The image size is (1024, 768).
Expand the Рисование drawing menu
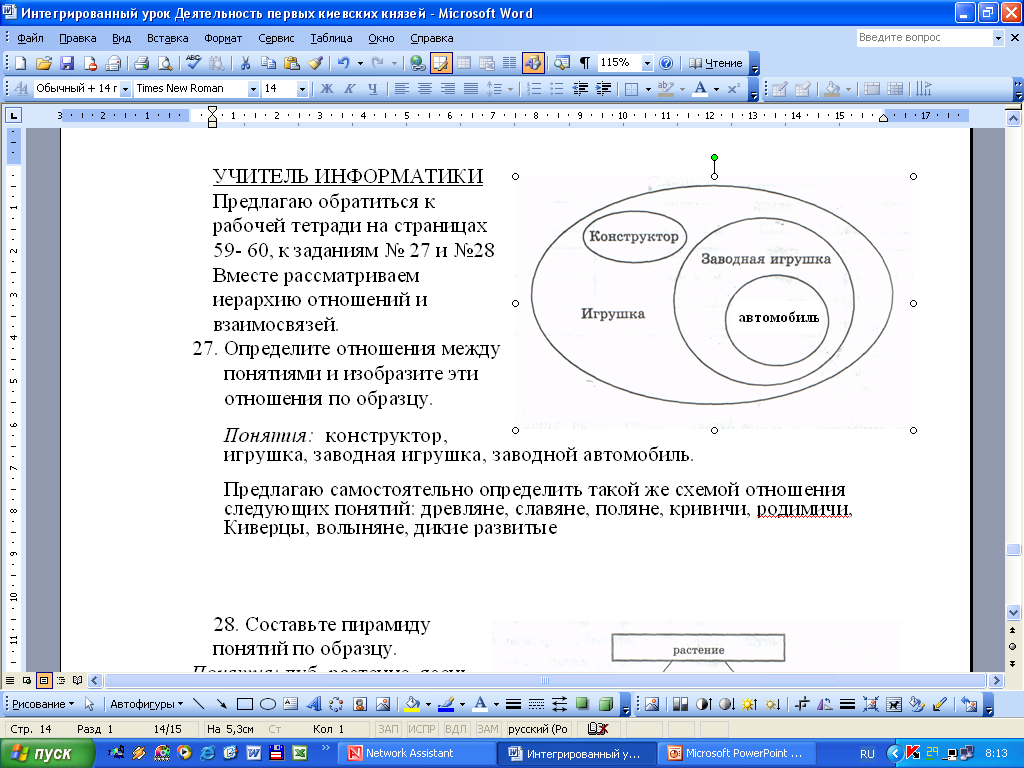[x=43, y=704]
